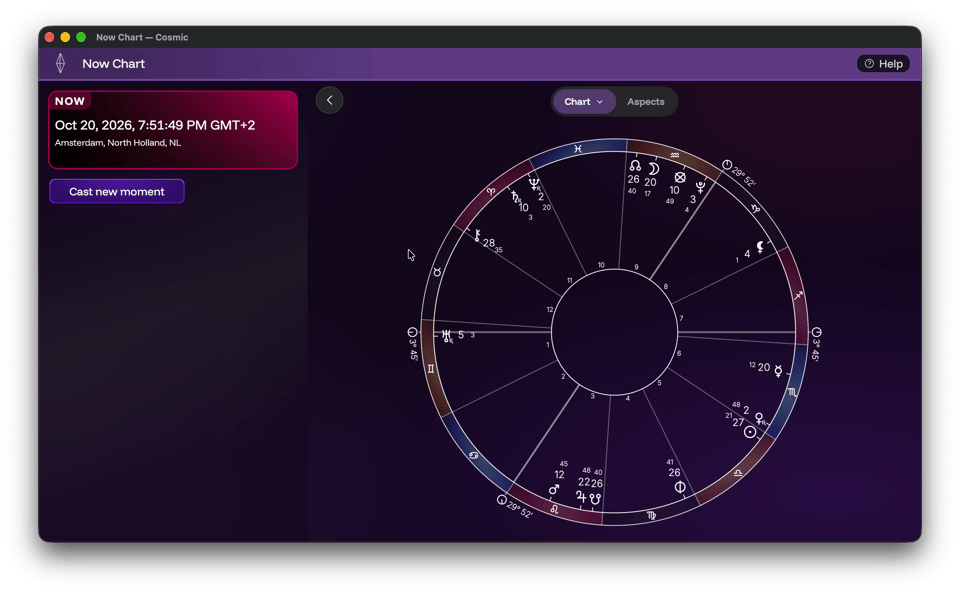Select the Jupiter glyph in Leo
This screenshot has height=593, width=960.
581,497
